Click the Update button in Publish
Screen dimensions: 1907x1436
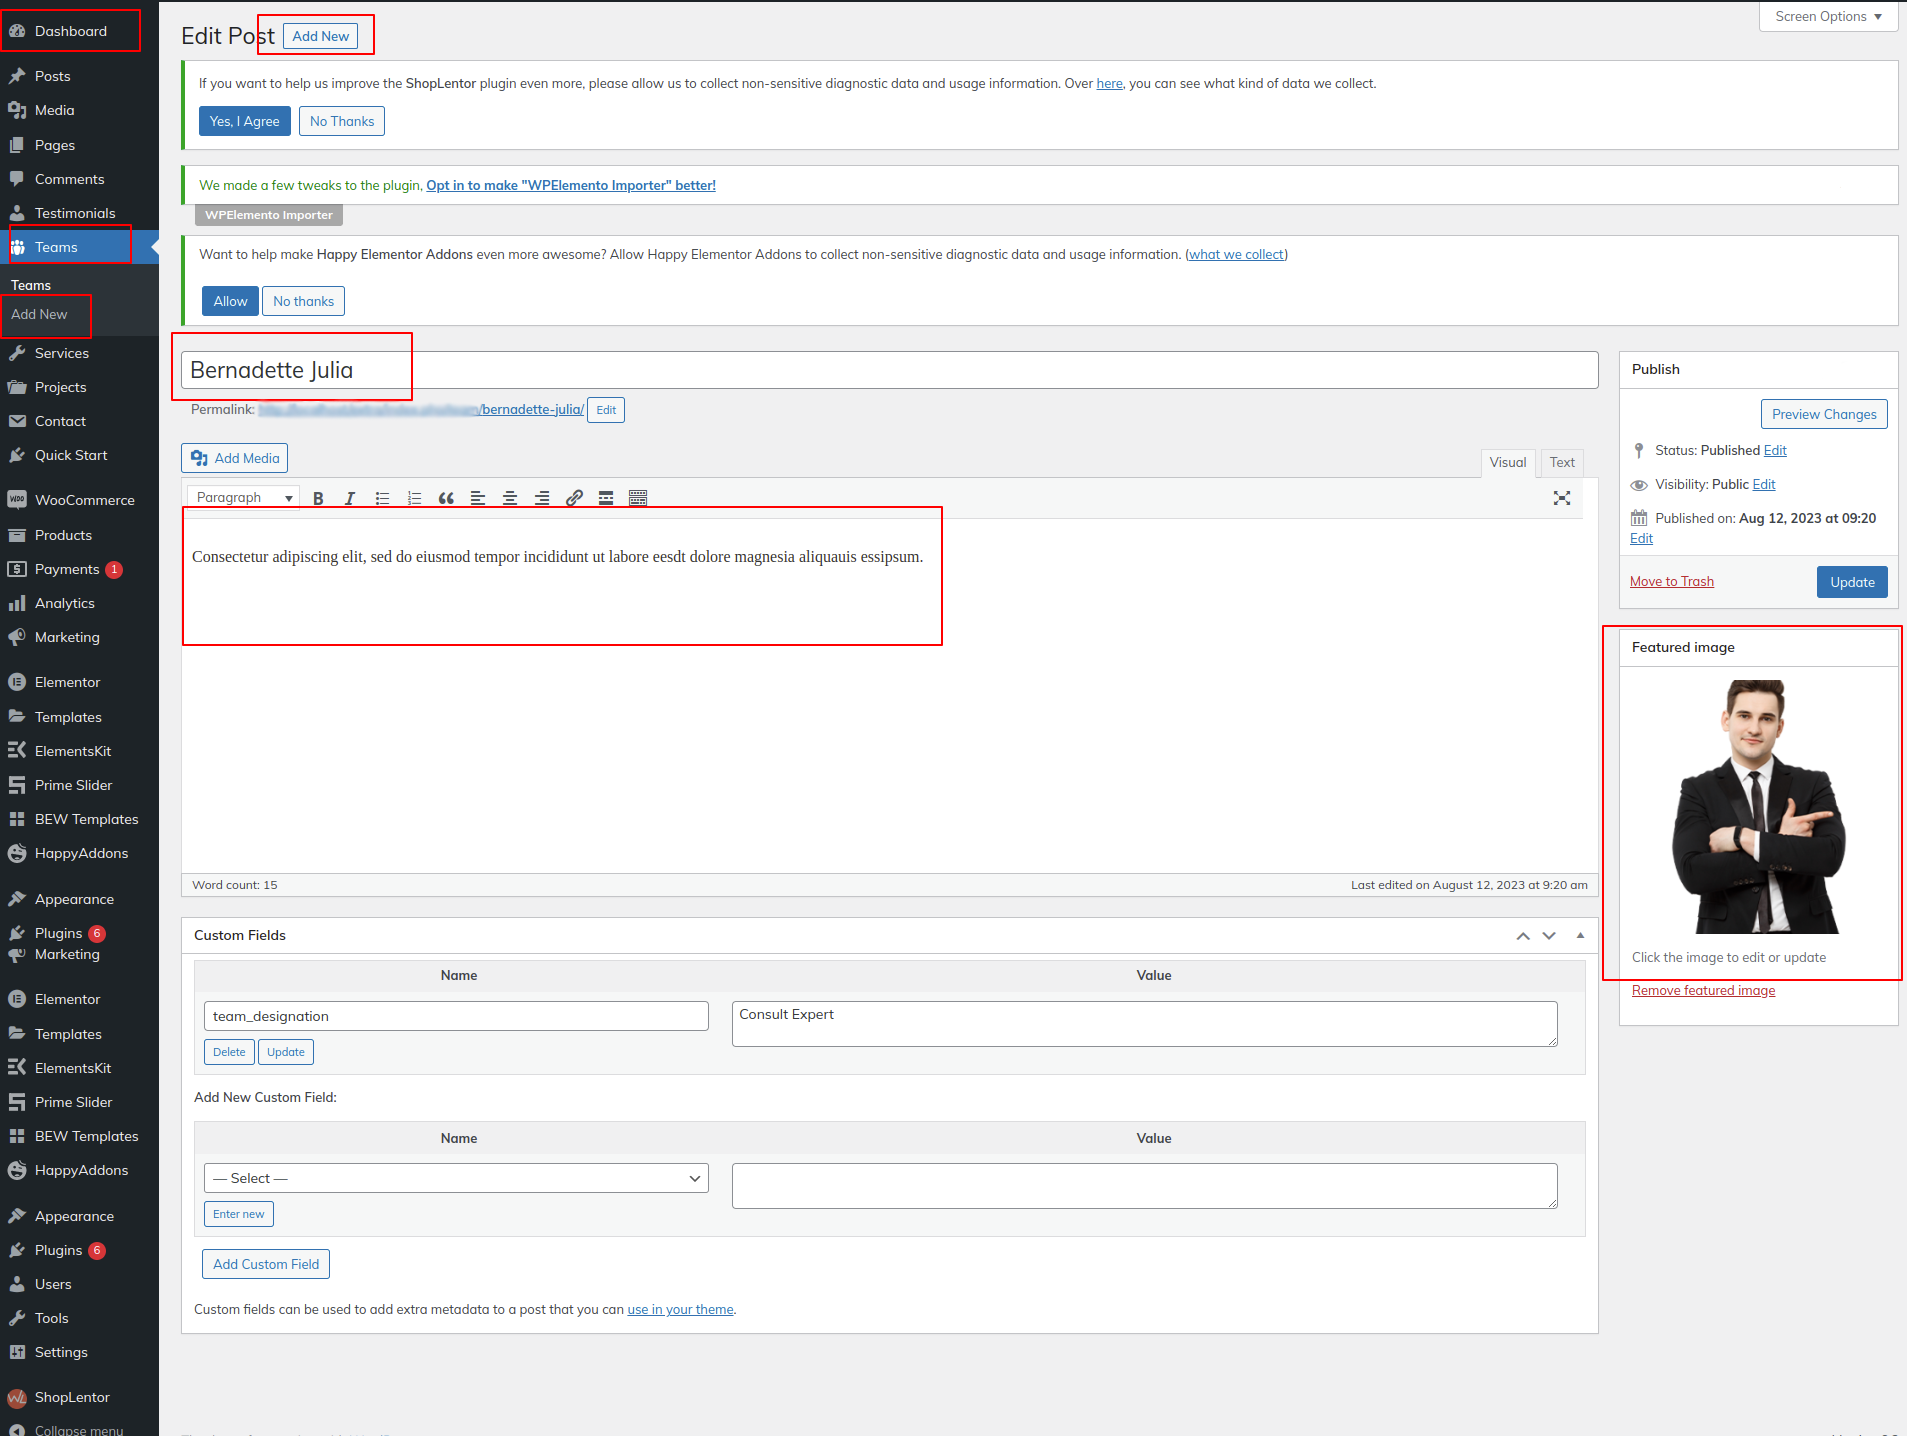point(1851,582)
